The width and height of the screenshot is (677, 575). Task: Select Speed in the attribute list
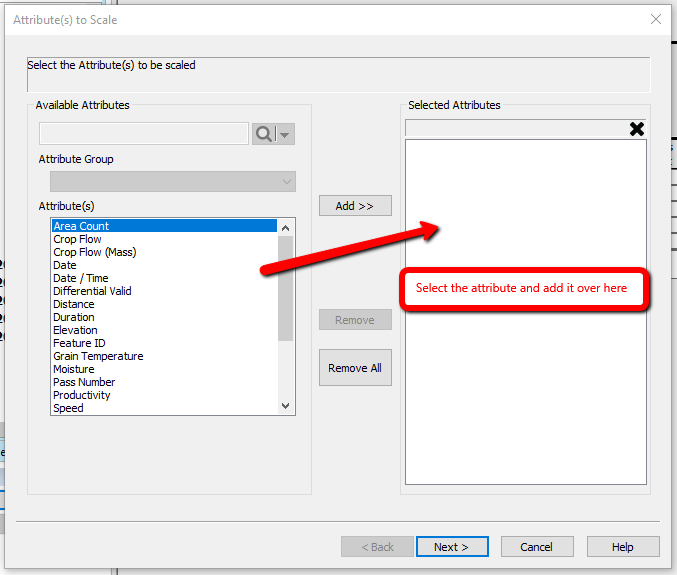click(69, 408)
